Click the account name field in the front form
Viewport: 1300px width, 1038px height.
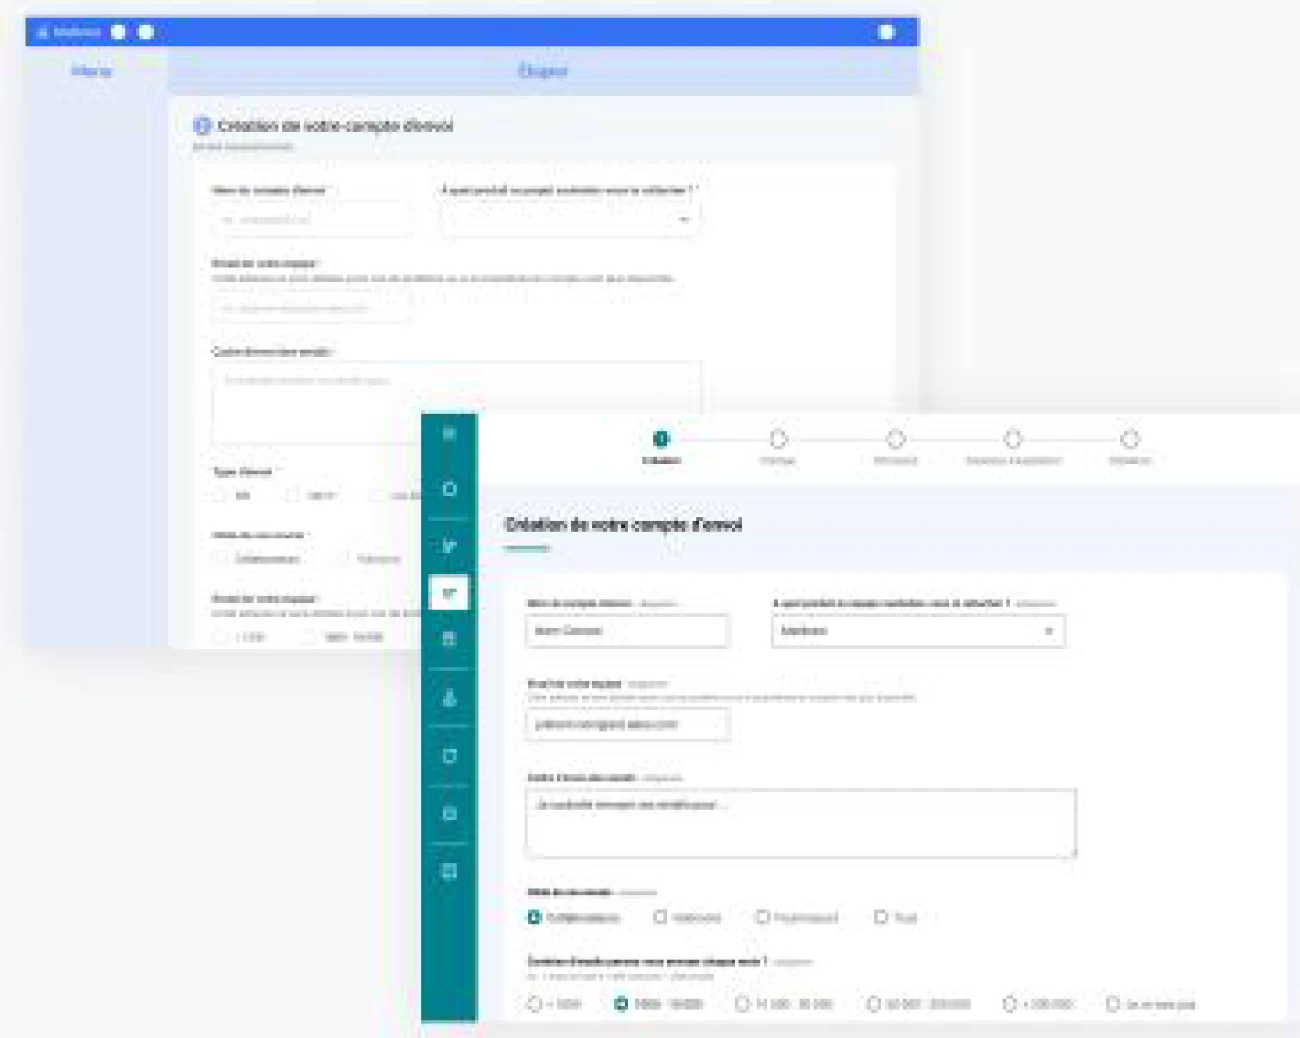click(627, 631)
